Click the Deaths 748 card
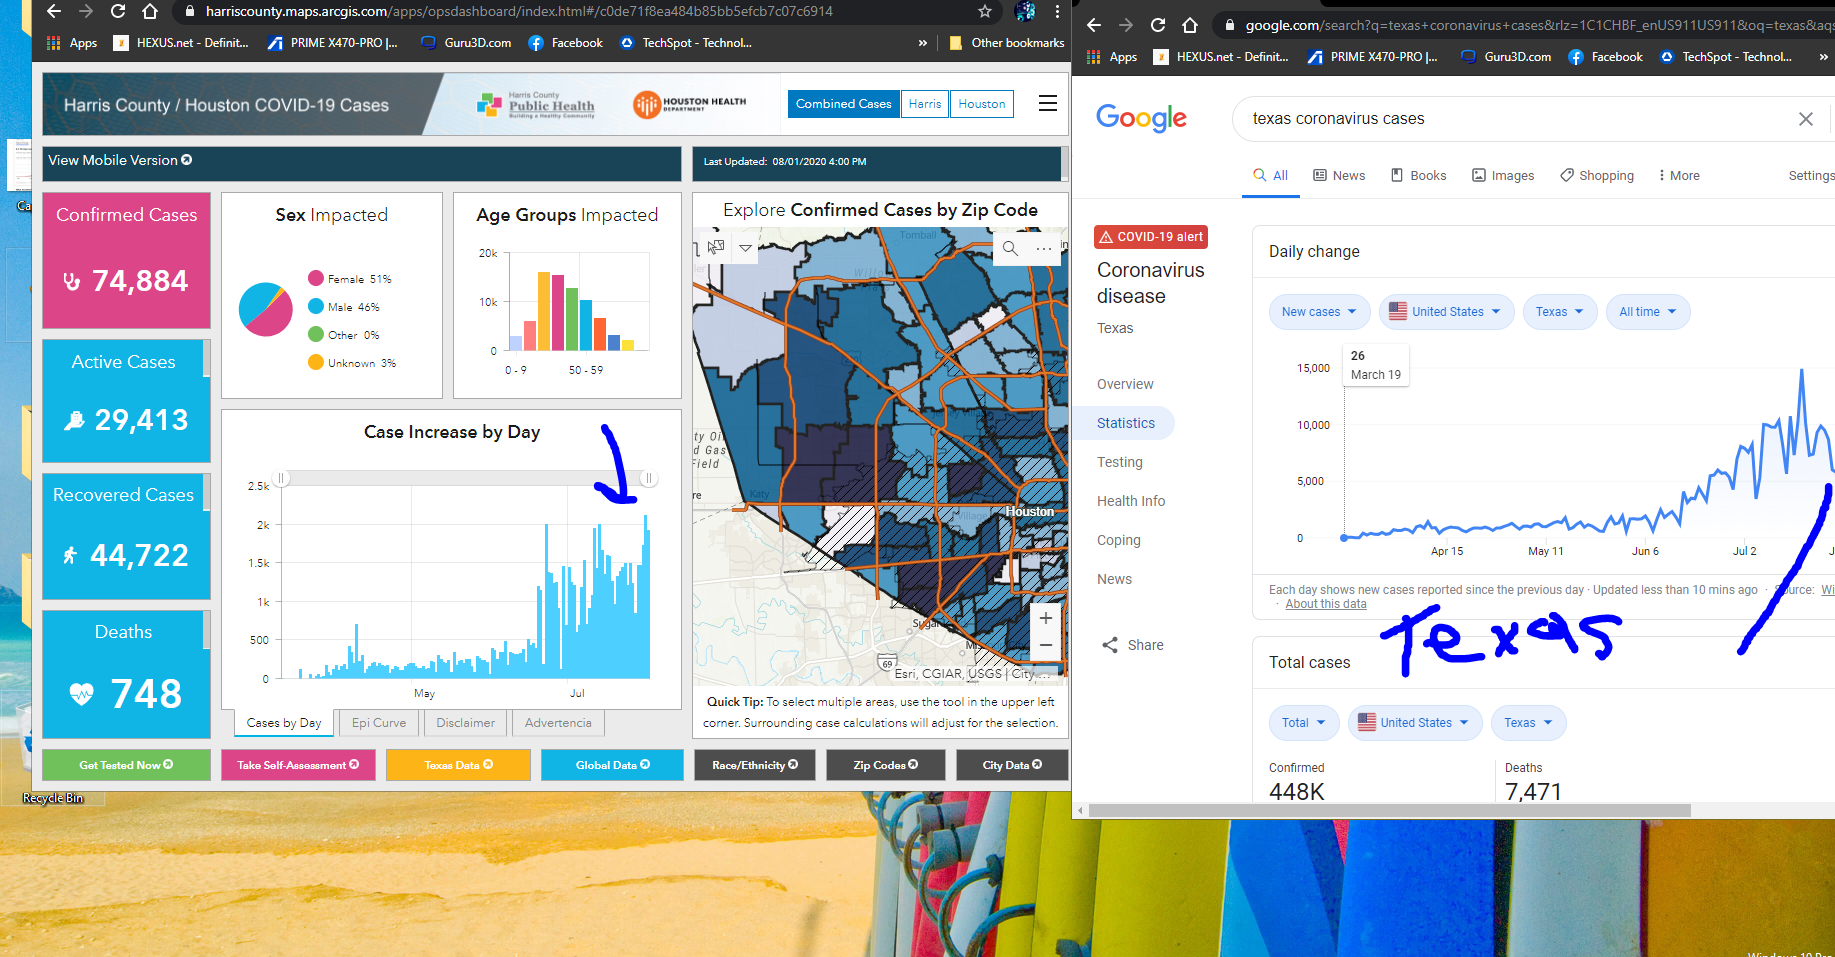The image size is (1835, 957). click(126, 674)
